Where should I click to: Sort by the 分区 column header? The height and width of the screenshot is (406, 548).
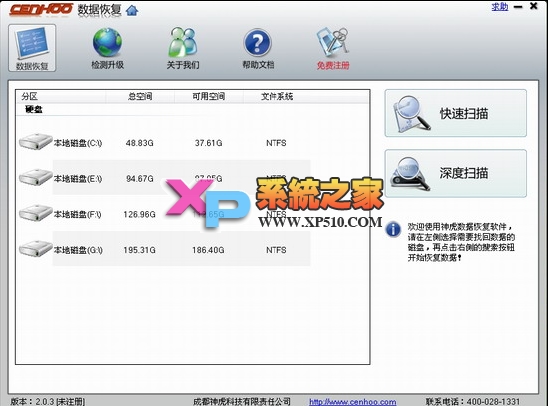click(x=61, y=96)
